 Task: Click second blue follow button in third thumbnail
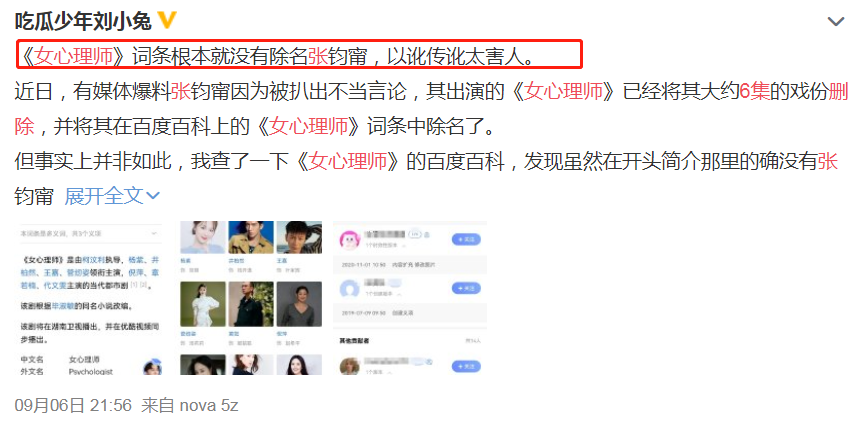466,288
